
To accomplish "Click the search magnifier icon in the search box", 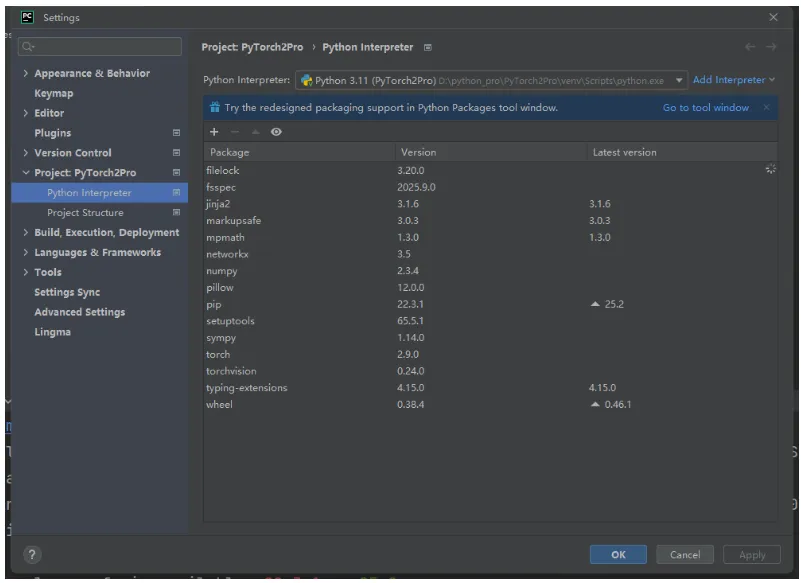I will [28, 46].
